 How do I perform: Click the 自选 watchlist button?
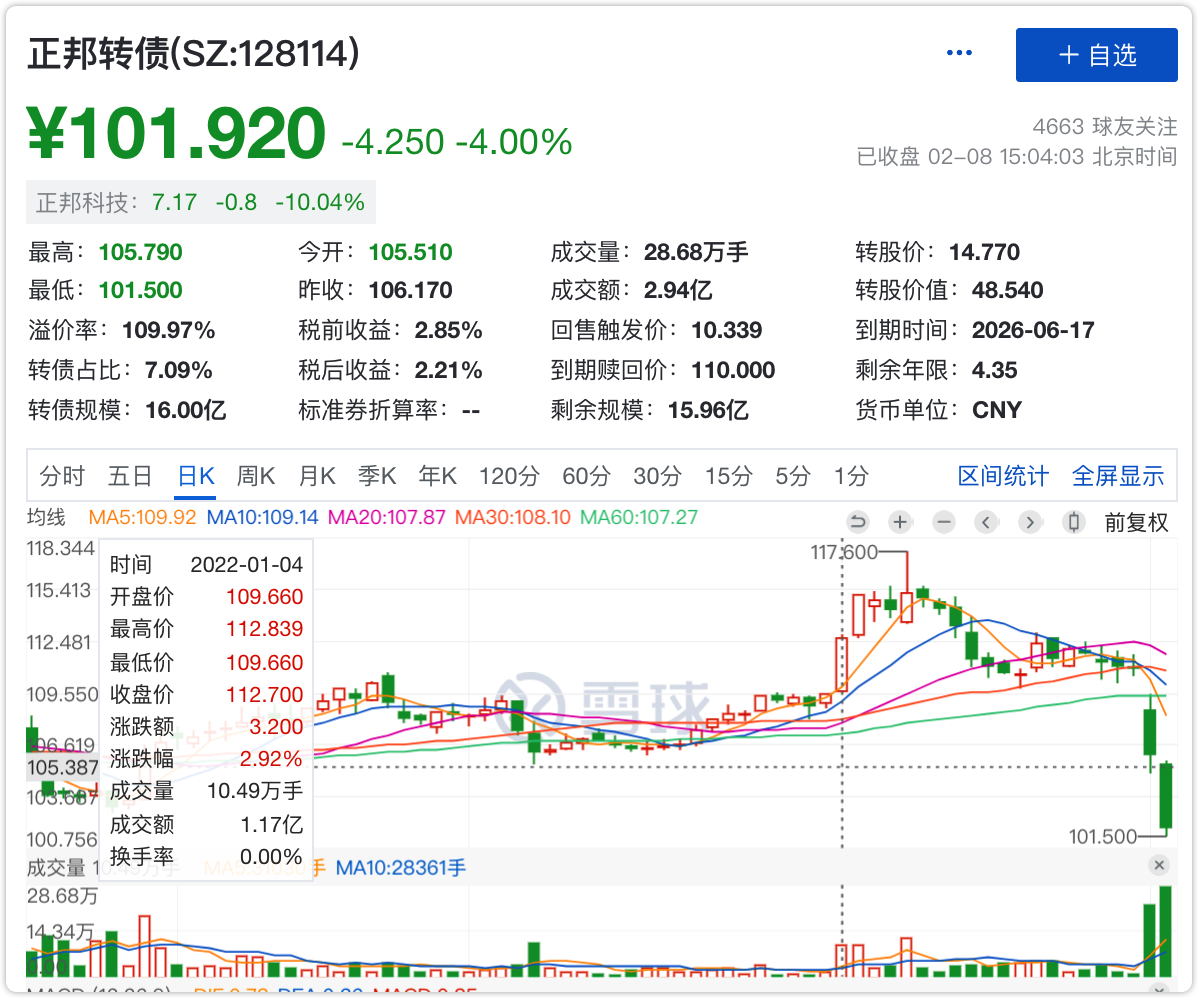1096,55
